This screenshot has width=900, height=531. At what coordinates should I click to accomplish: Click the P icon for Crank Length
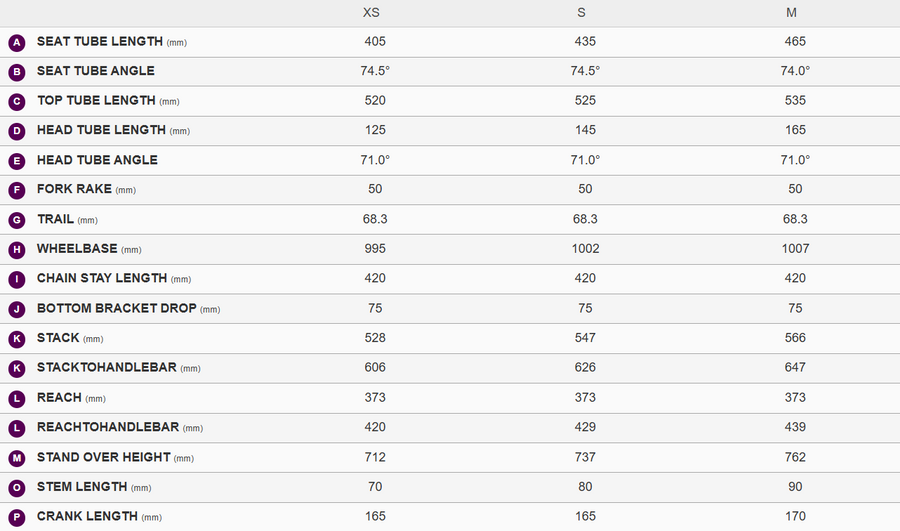[17, 517]
